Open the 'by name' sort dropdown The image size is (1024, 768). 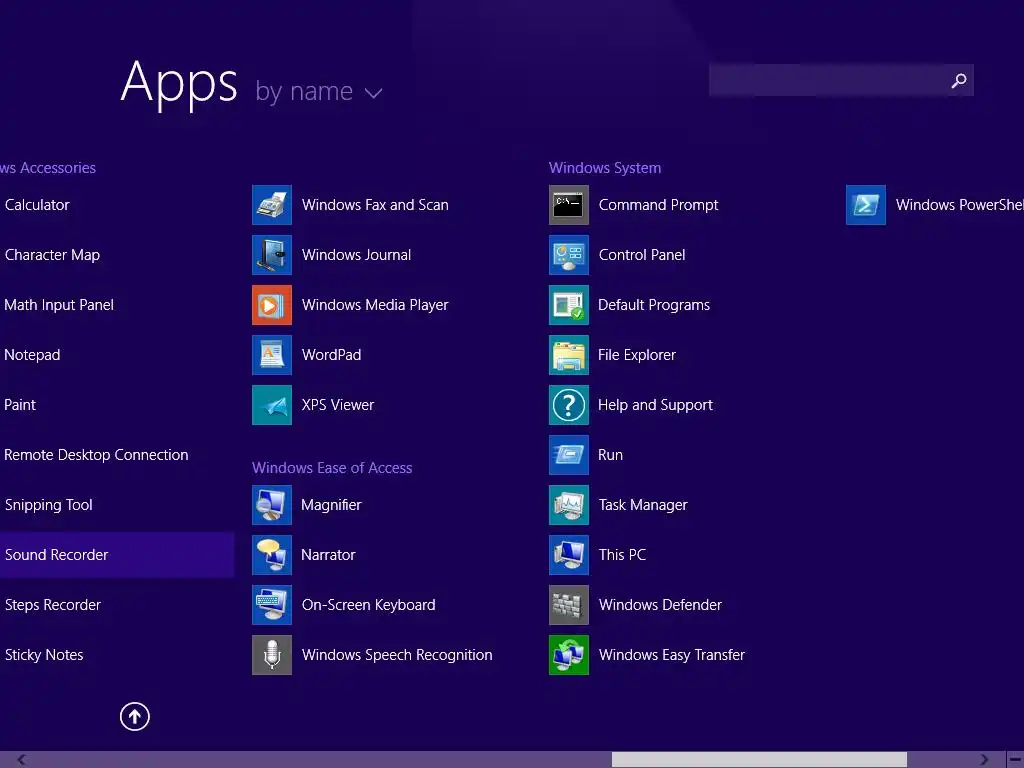pos(318,91)
